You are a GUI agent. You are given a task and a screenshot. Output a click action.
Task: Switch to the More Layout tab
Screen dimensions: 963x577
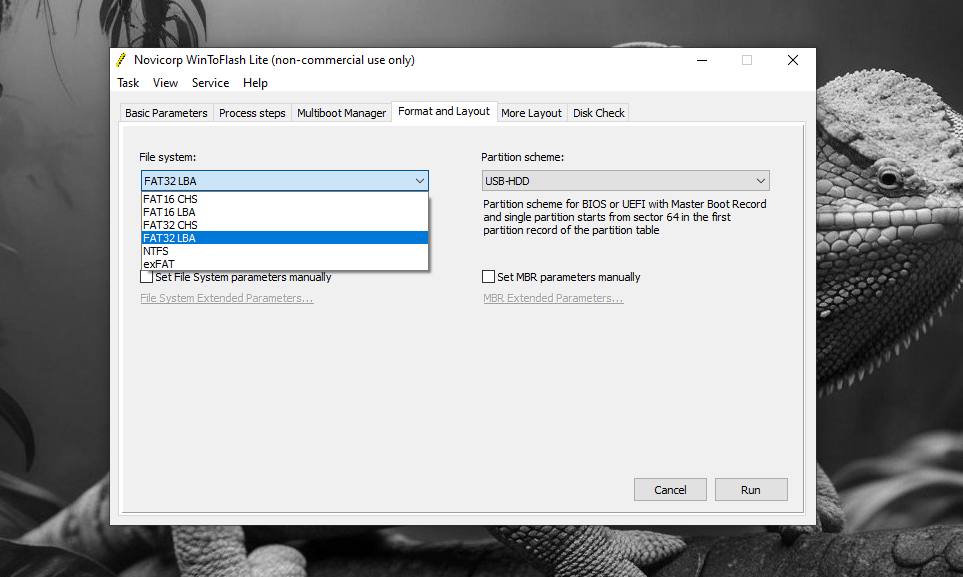click(x=531, y=113)
